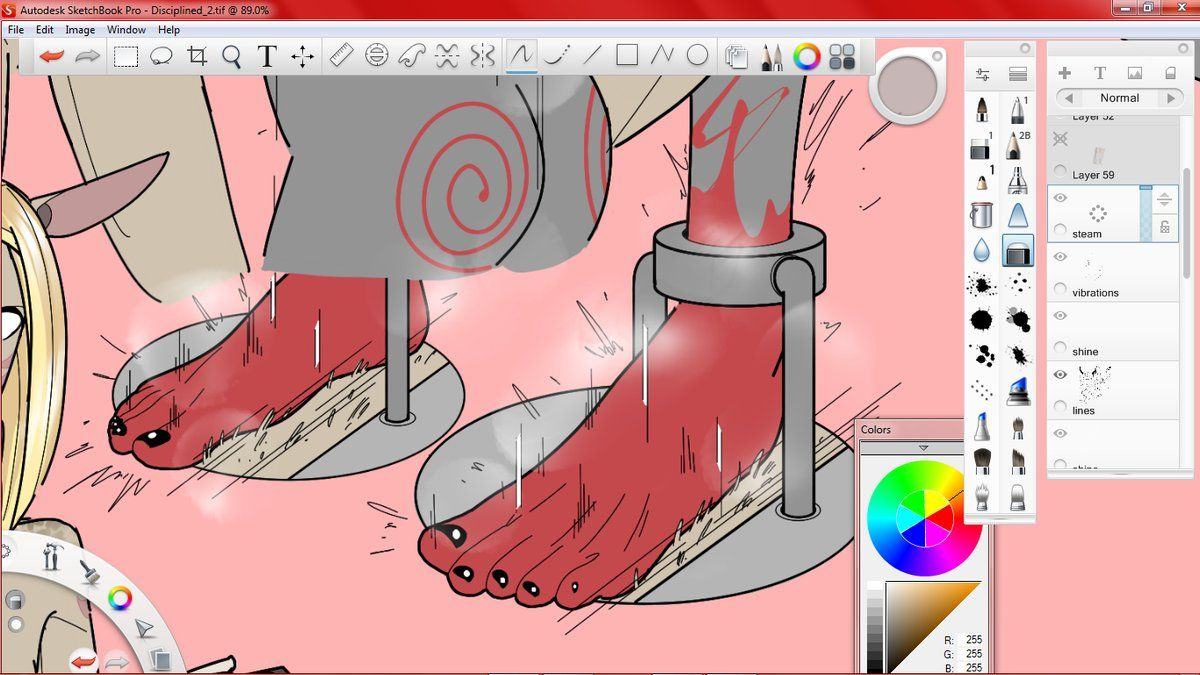Image resolution: width=1200 pixels, height=675 pixels.
Task: Select the rectangular marquee selection tool
Action: (125, 56)
